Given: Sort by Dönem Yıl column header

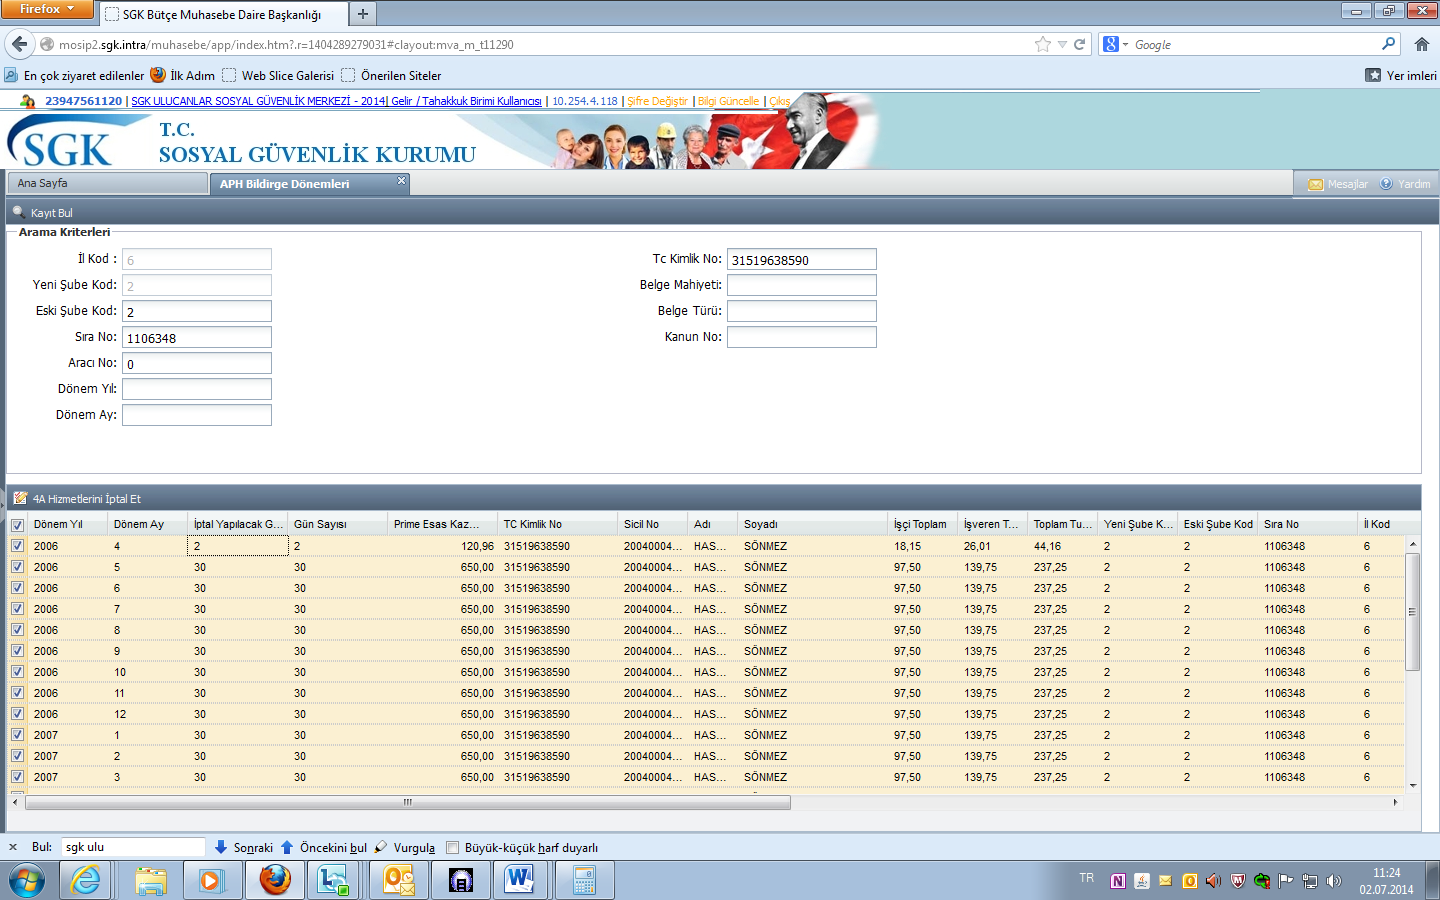Looking at the screenshot, I should click(67, 524).
